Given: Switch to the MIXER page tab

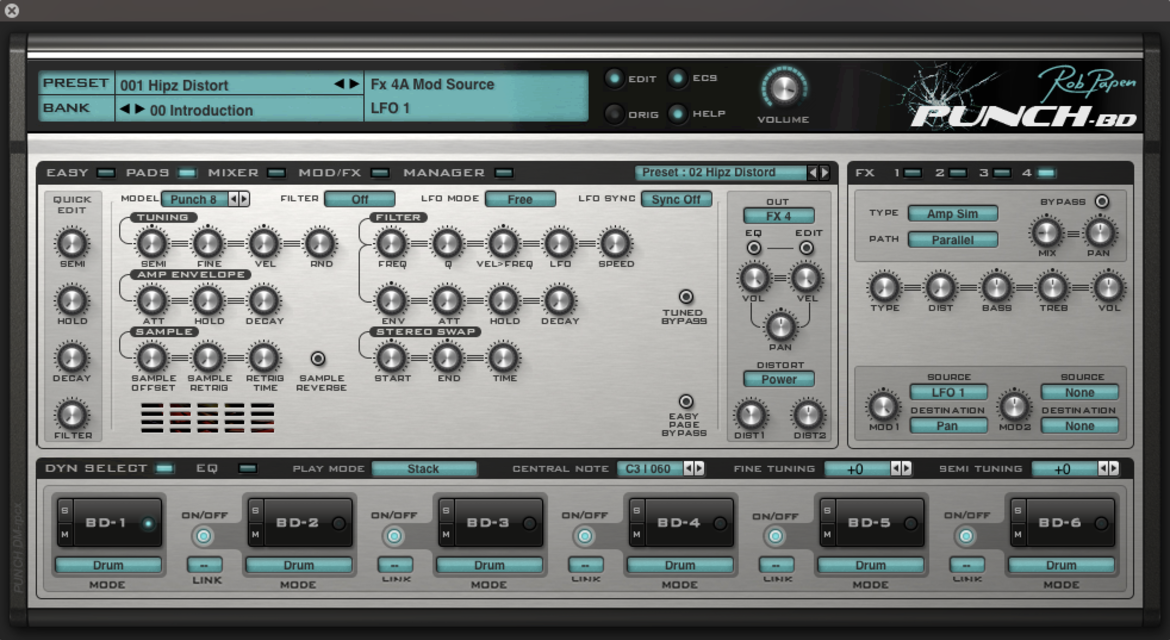Looking at the screenshot, I should pyautogui.click(x=246, y=173).
